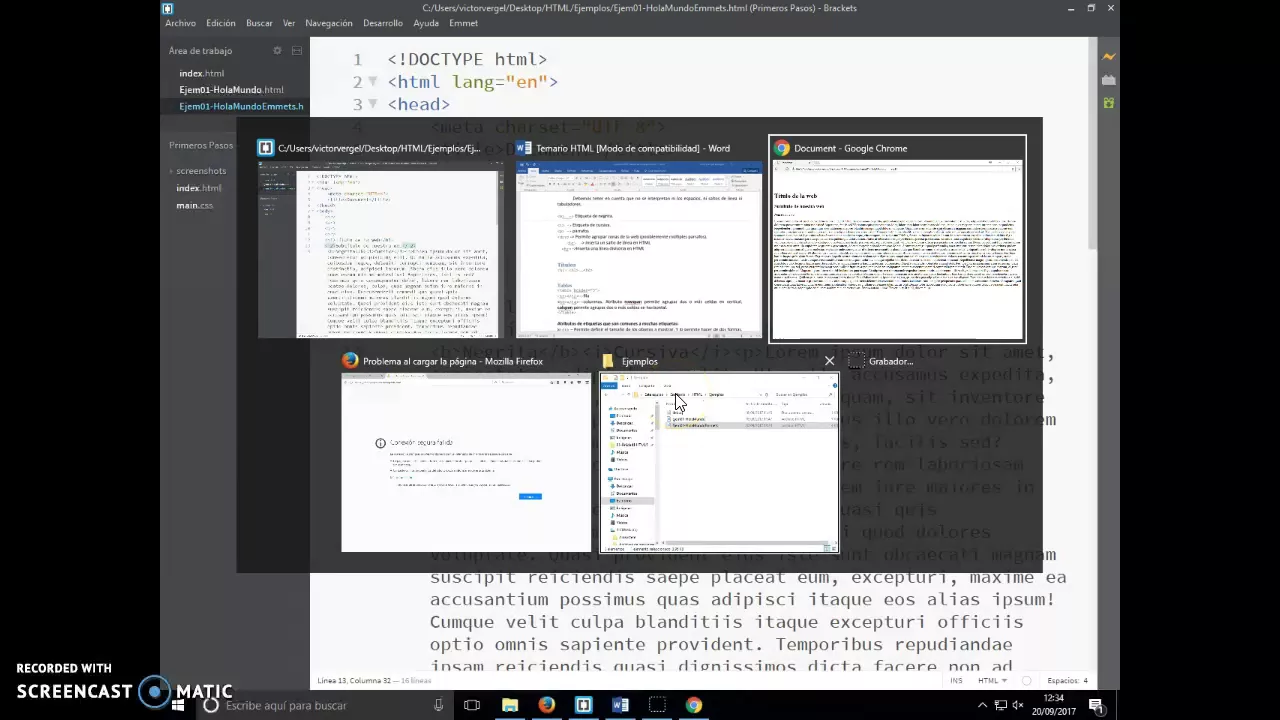Click the Brackets taskbar icon

[583, 705]
